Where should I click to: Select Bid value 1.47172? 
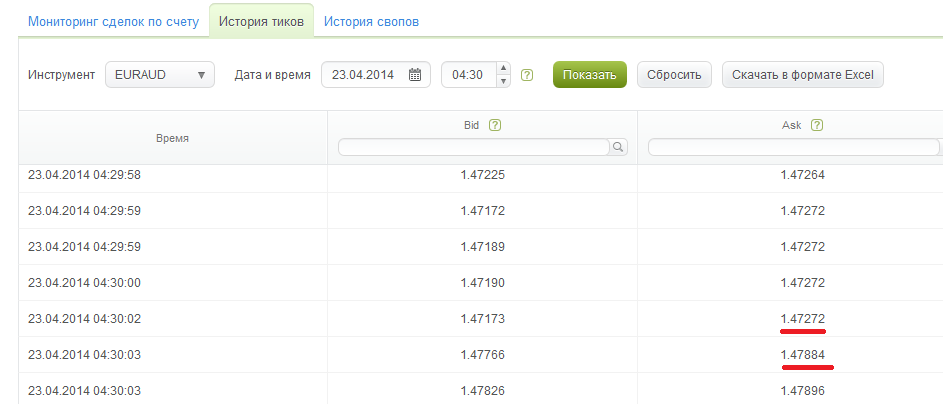point(482,211)
